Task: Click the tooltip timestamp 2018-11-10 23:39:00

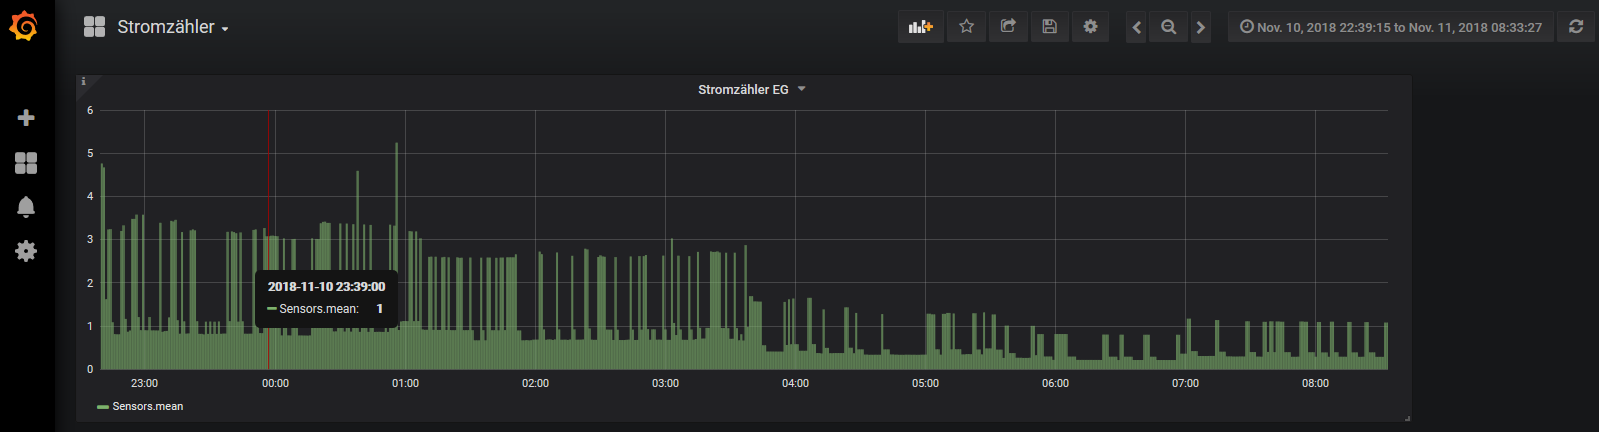Action: pyautogui.click(x=326, y=286)
